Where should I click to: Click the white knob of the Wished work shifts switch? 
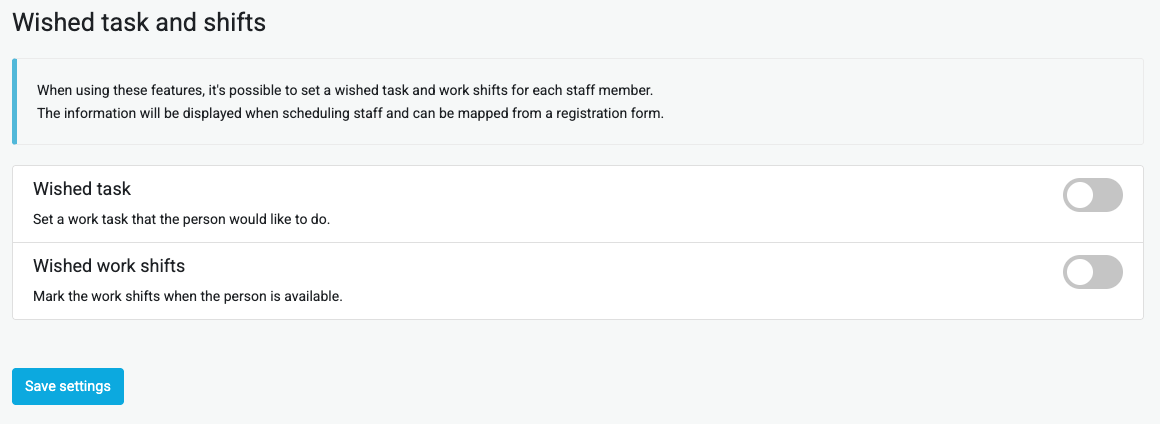[1080, 272]
